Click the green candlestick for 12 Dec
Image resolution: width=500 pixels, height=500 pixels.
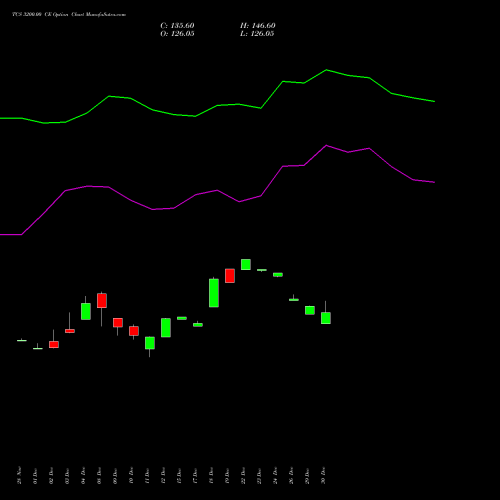click(166, 327)
